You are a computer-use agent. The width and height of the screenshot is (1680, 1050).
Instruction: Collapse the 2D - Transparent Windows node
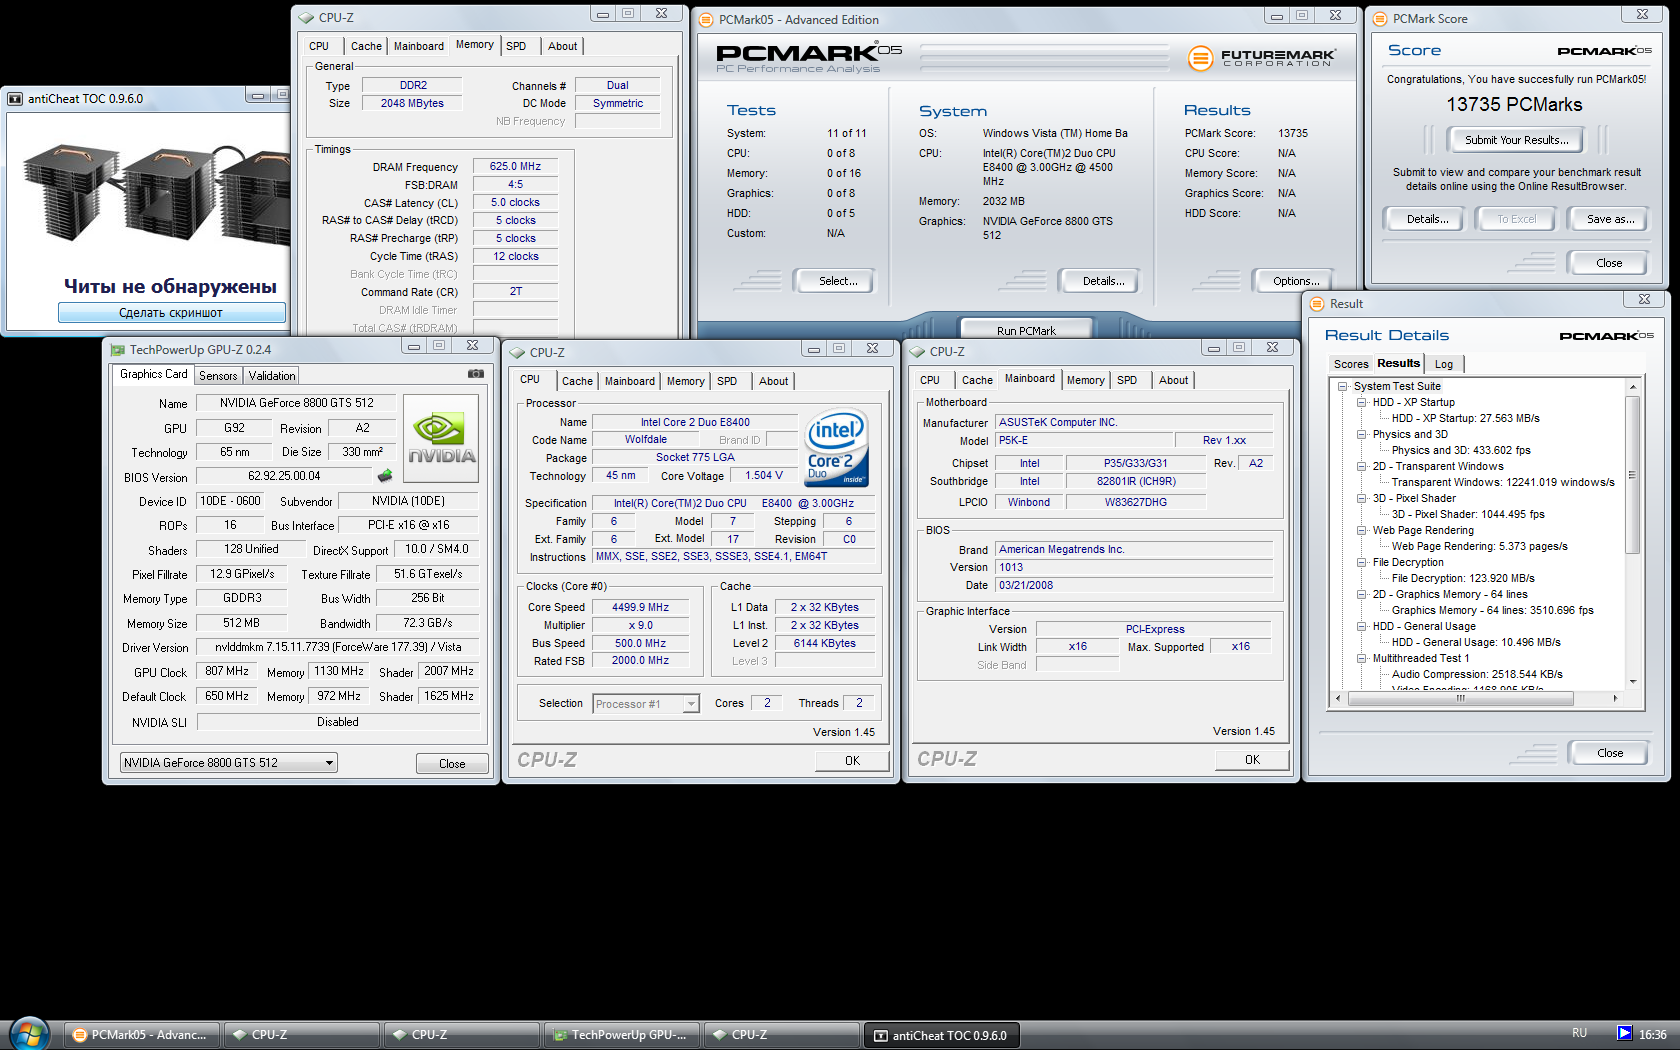click(1361, 467)
